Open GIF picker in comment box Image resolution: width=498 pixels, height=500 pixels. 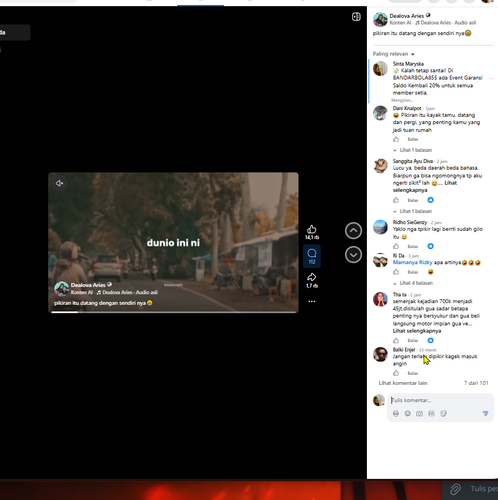coord(431,414)
